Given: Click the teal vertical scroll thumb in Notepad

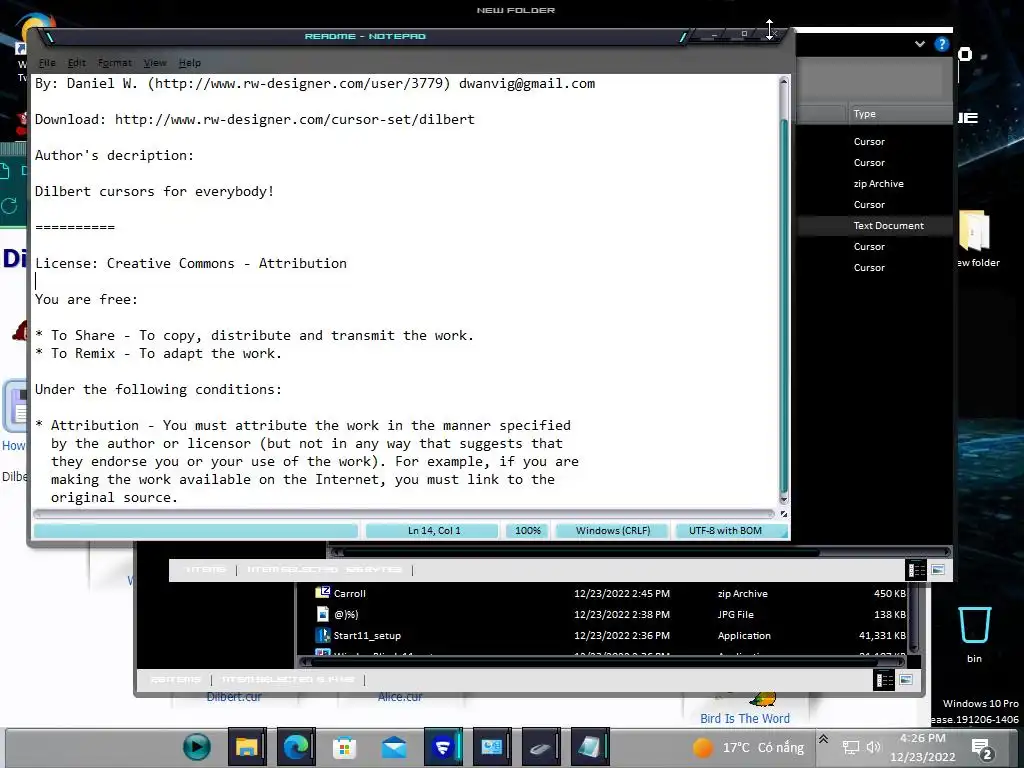Looking at the screenshot, I should pos(784,307).
